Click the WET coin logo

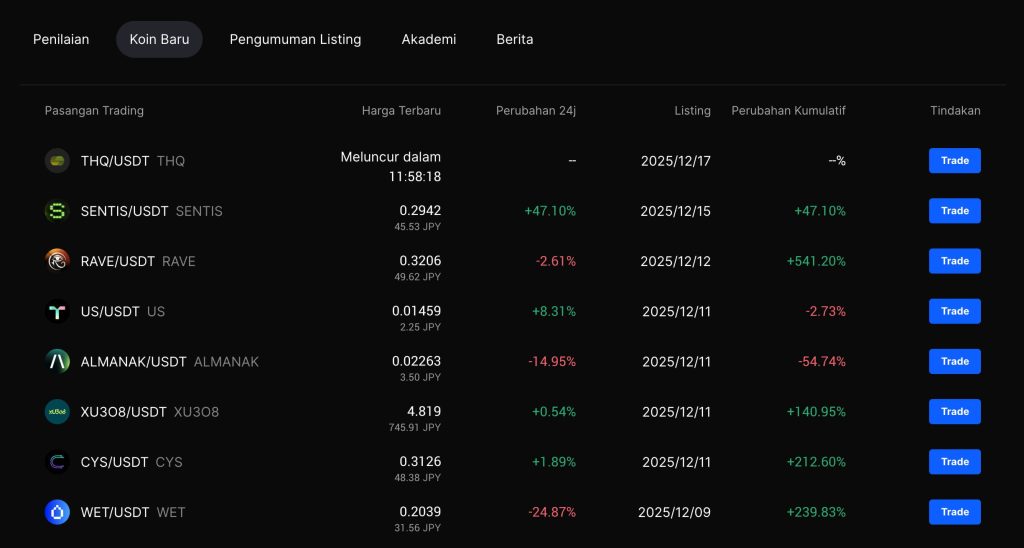coord(57,512)
